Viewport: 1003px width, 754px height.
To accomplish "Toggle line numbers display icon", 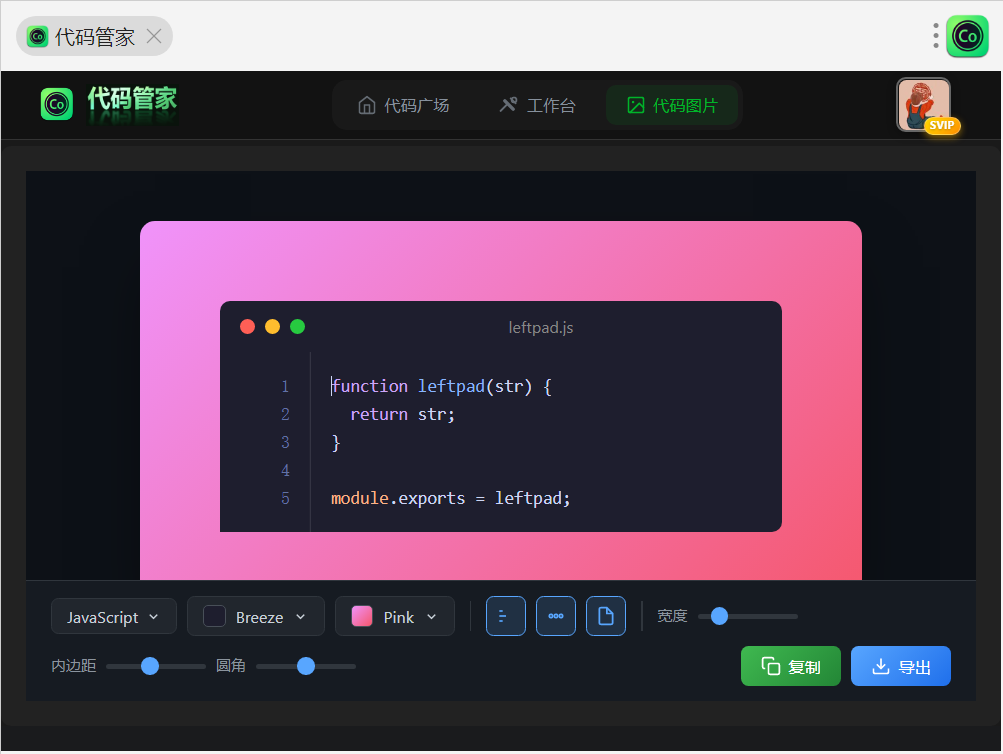I will point(505,616).
